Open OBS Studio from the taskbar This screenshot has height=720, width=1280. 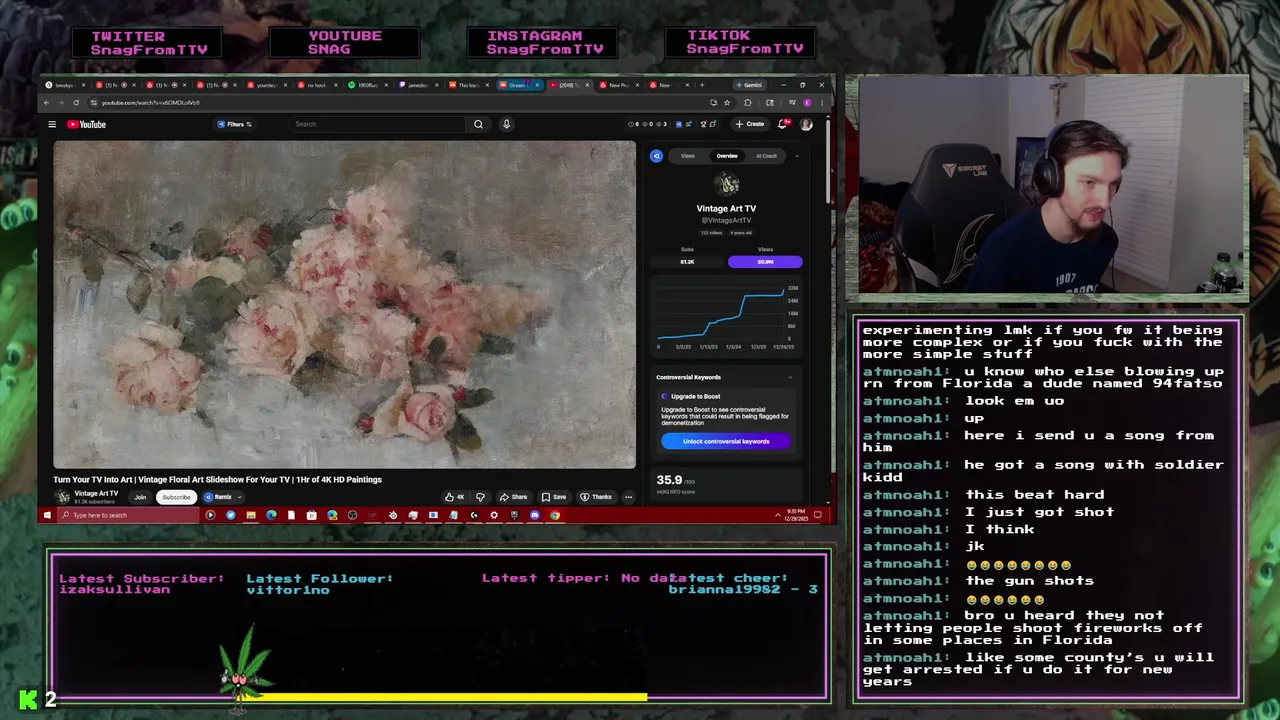(352, 515)
